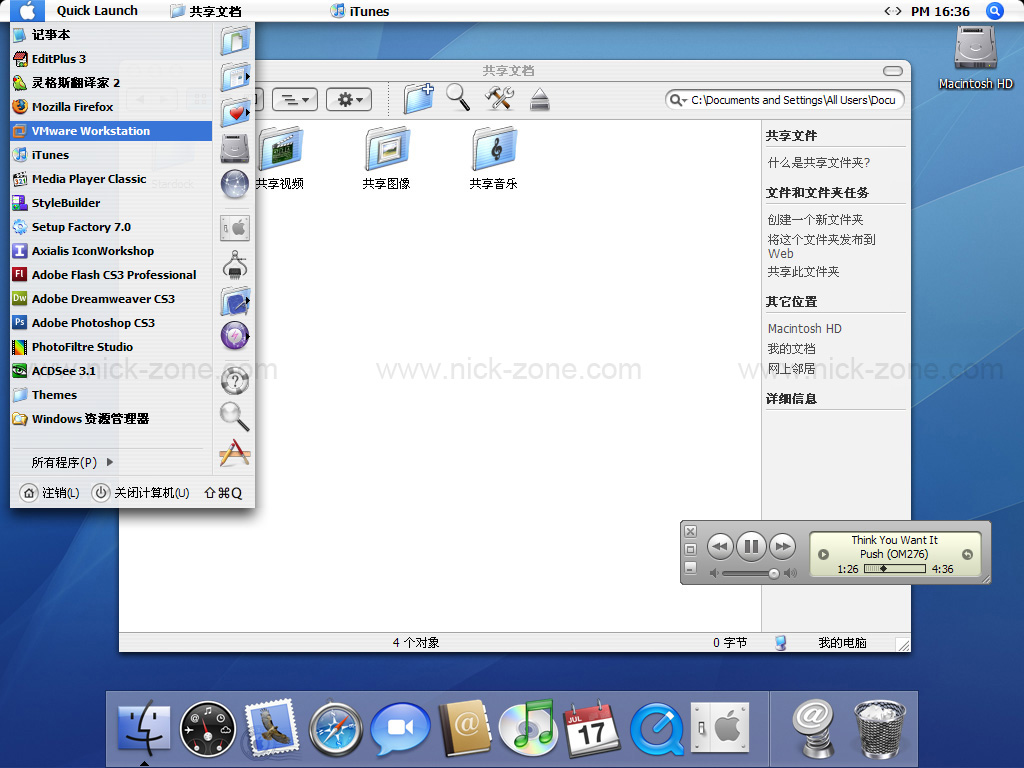Open Media Player Classic from start menu
This screenshot has height=768, width=1024.
coord(111,179)
